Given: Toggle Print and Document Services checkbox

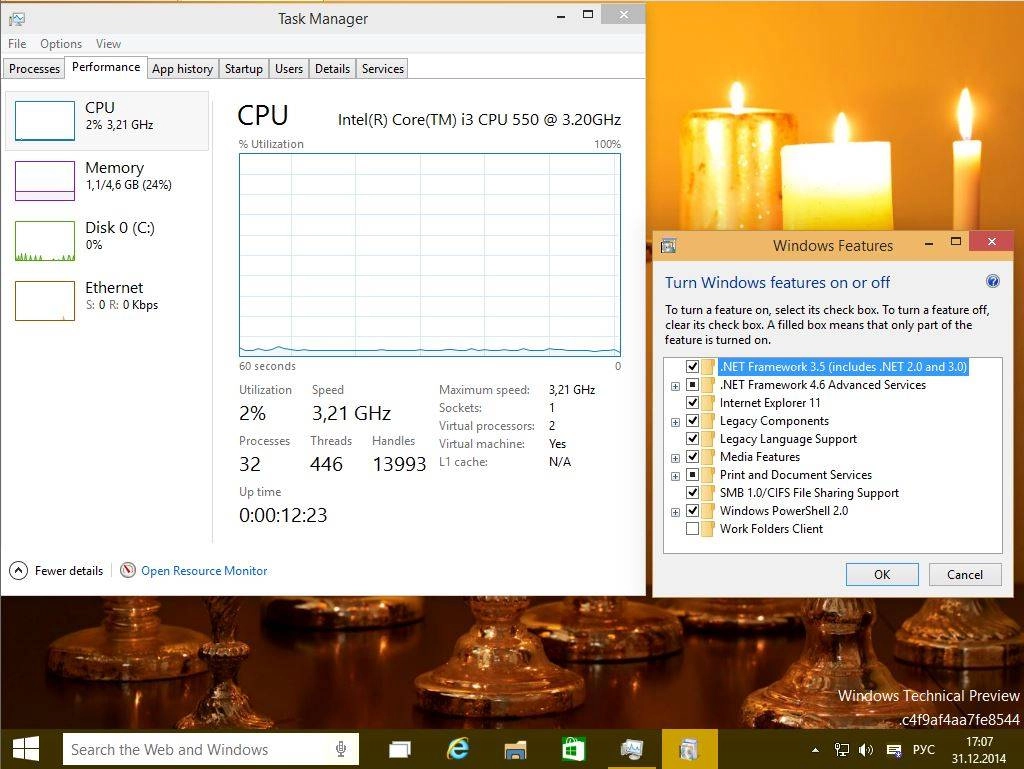Looking at the screenshot, I should pos(692,475).
